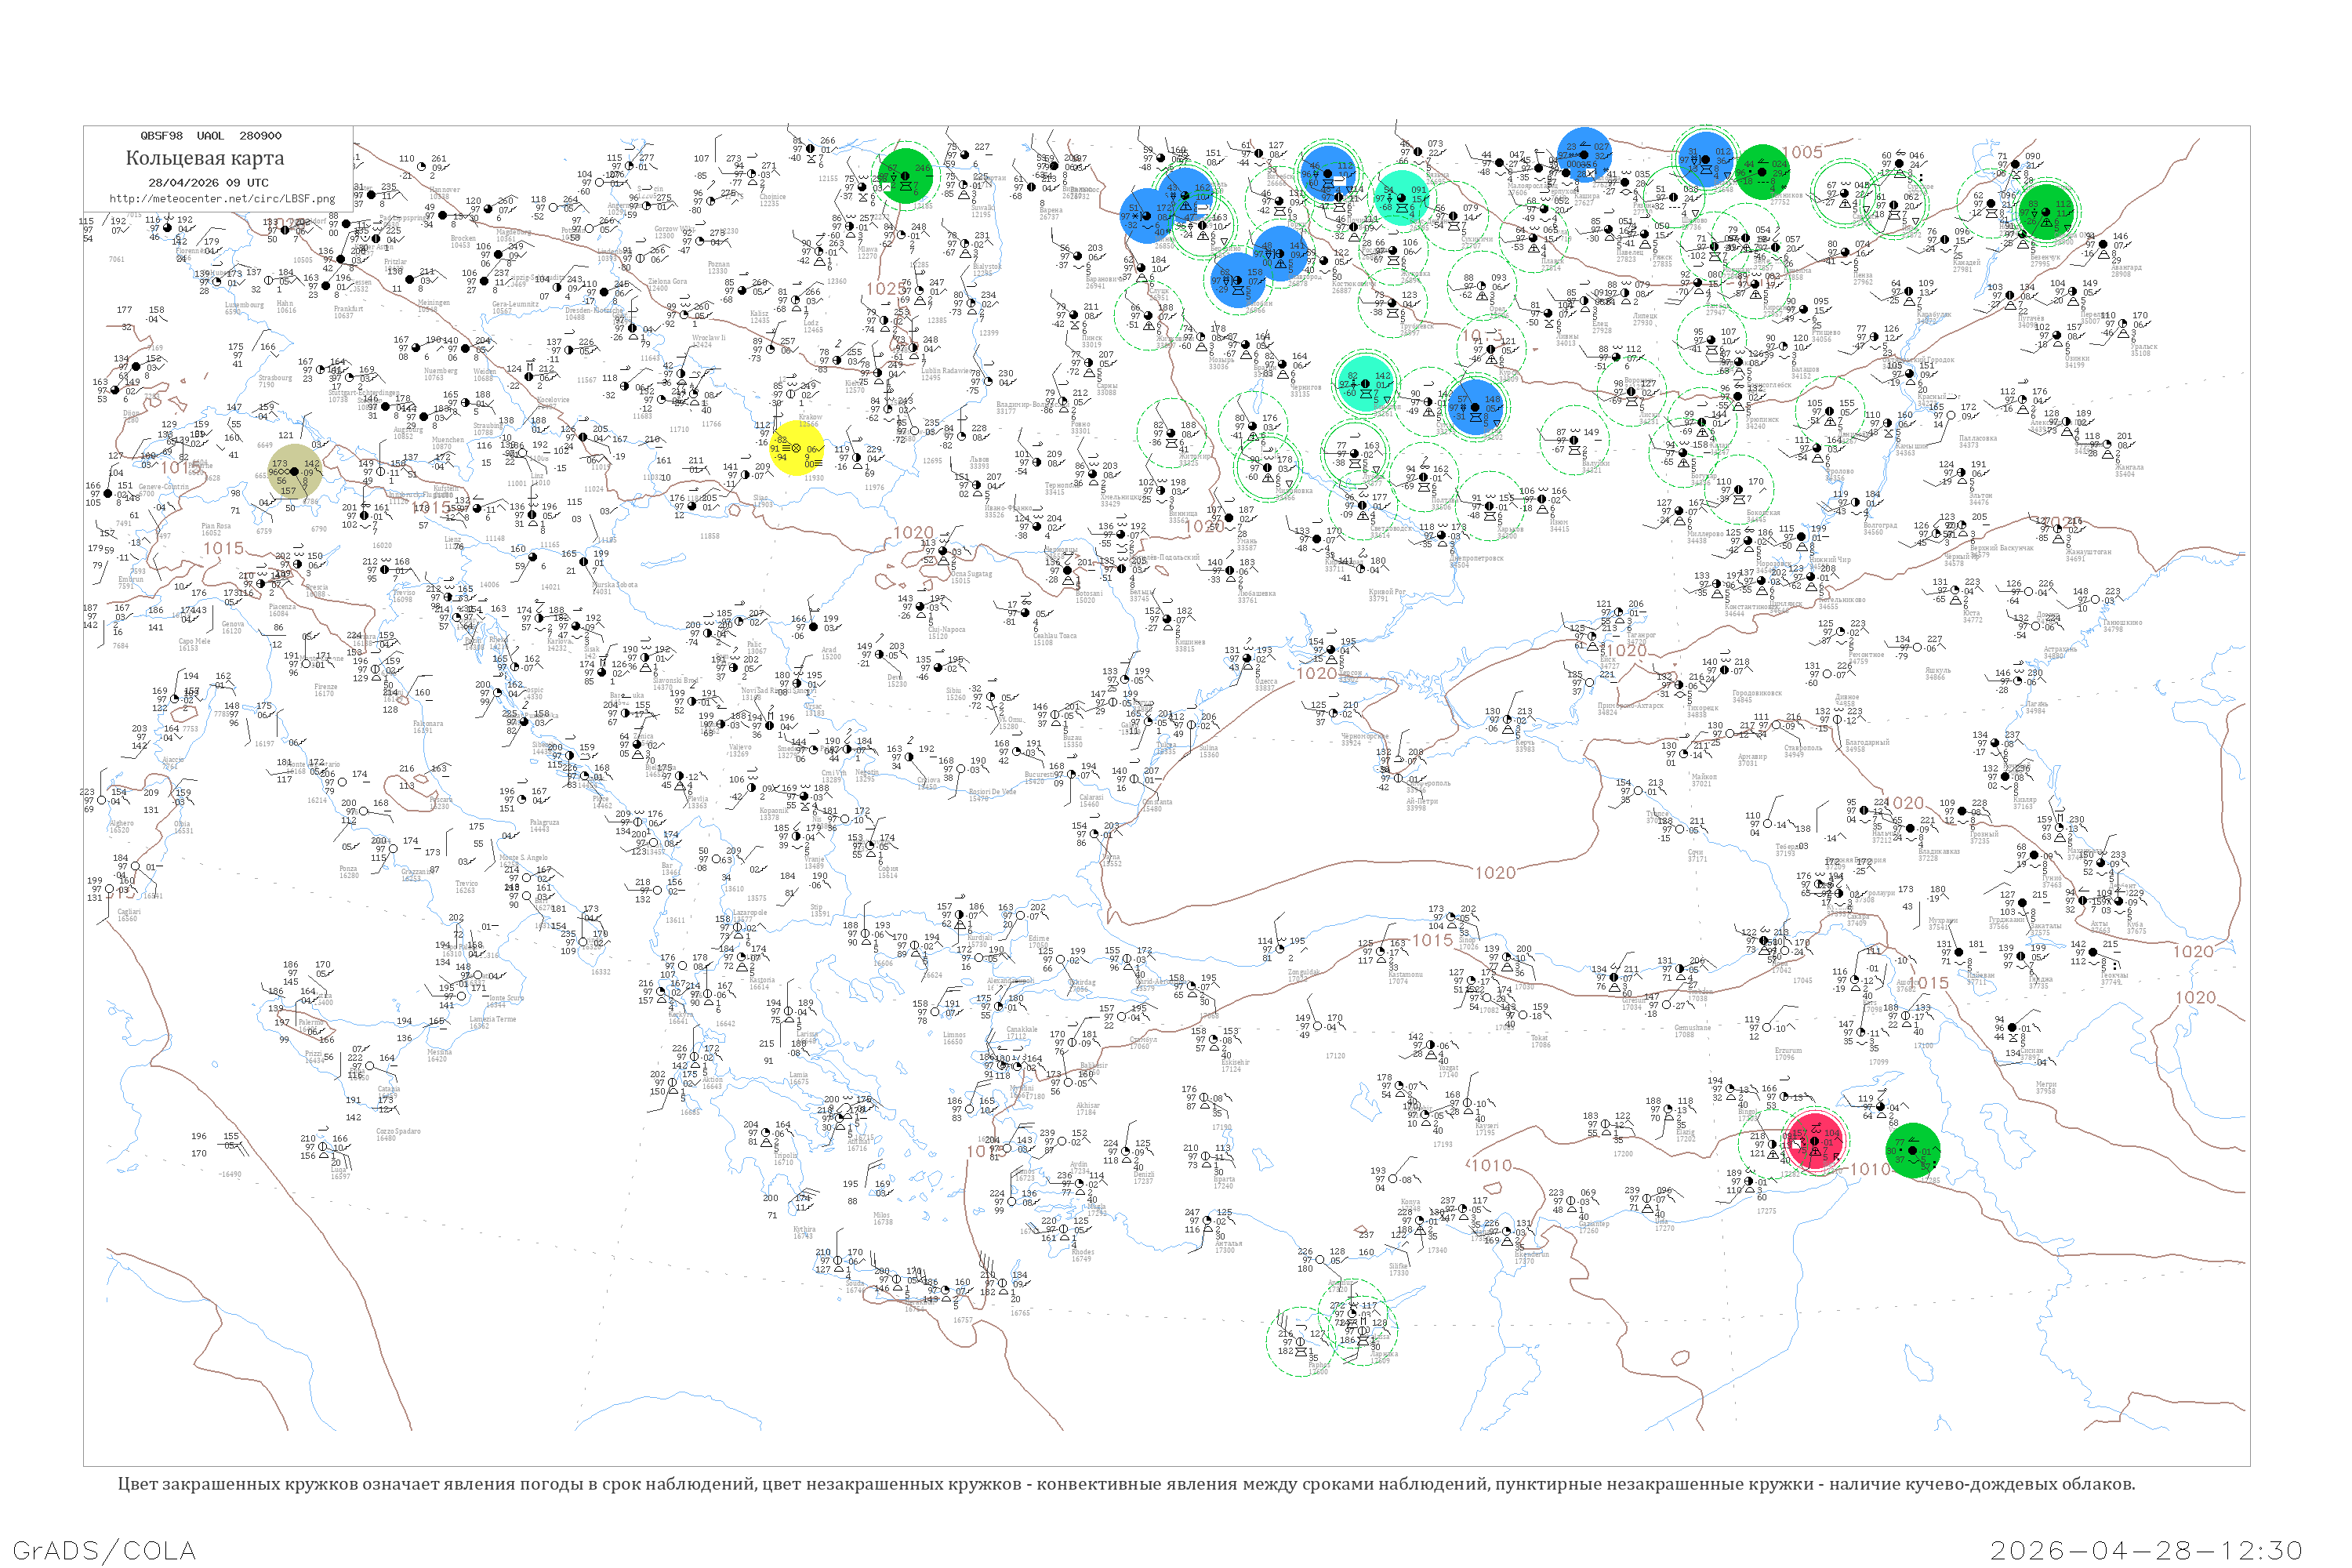Open the meteocenter.net LBSF.png URL

click(x=221, y=198)
